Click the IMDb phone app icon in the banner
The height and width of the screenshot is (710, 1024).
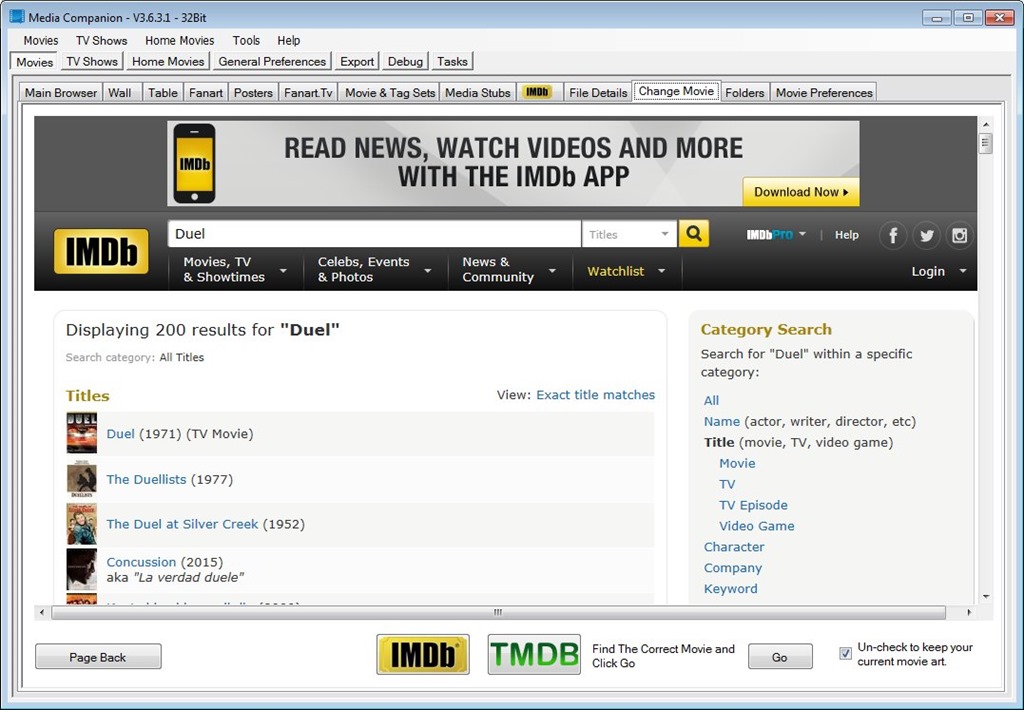tap(194, 163)
